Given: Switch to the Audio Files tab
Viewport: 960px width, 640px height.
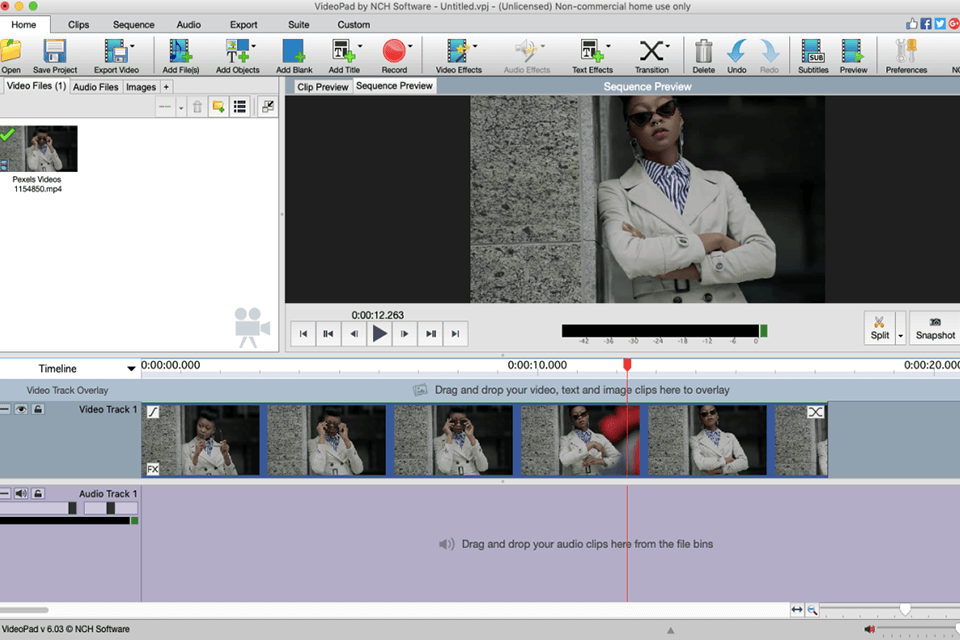Looking at the screenshot, I should click(96, 87).
